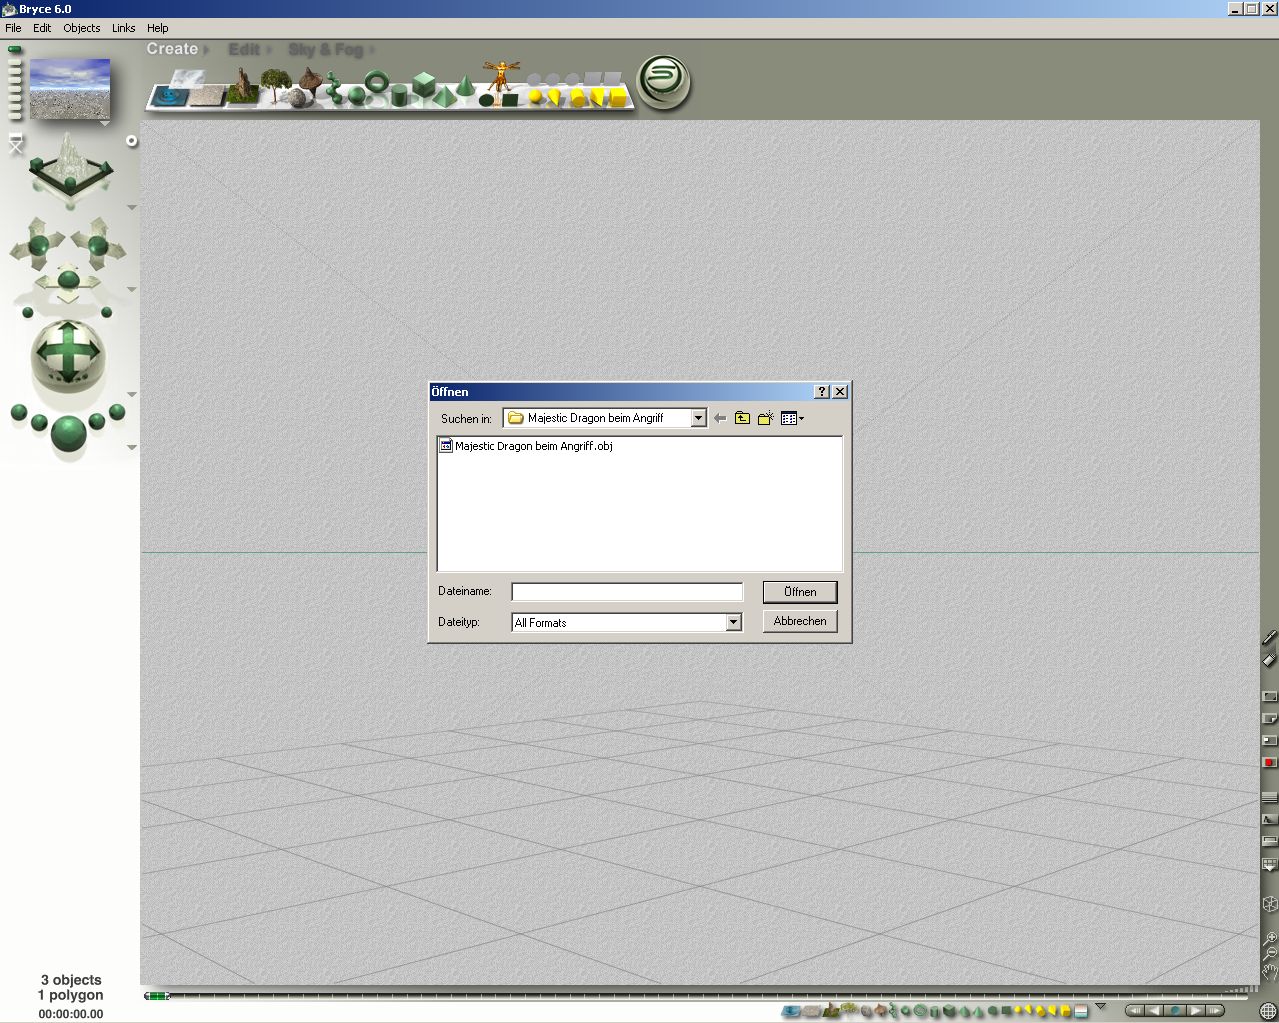Open the trackball options triangle
1279x1023 pixels.
[x=132, y=394]
